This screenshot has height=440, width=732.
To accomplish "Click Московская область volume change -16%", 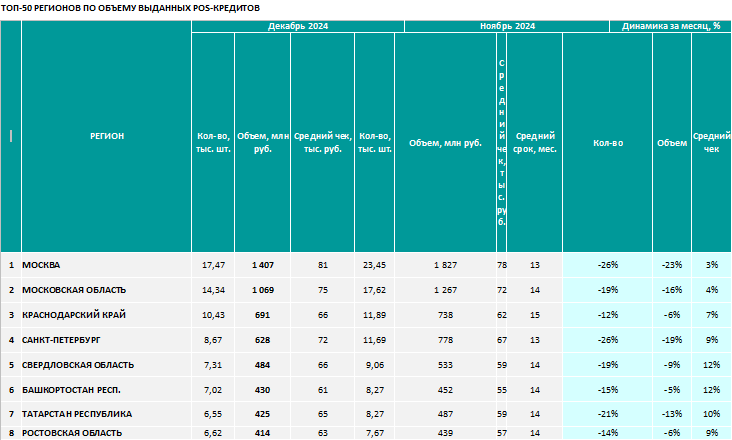I will pyautogui.click(x=672, y=290).
